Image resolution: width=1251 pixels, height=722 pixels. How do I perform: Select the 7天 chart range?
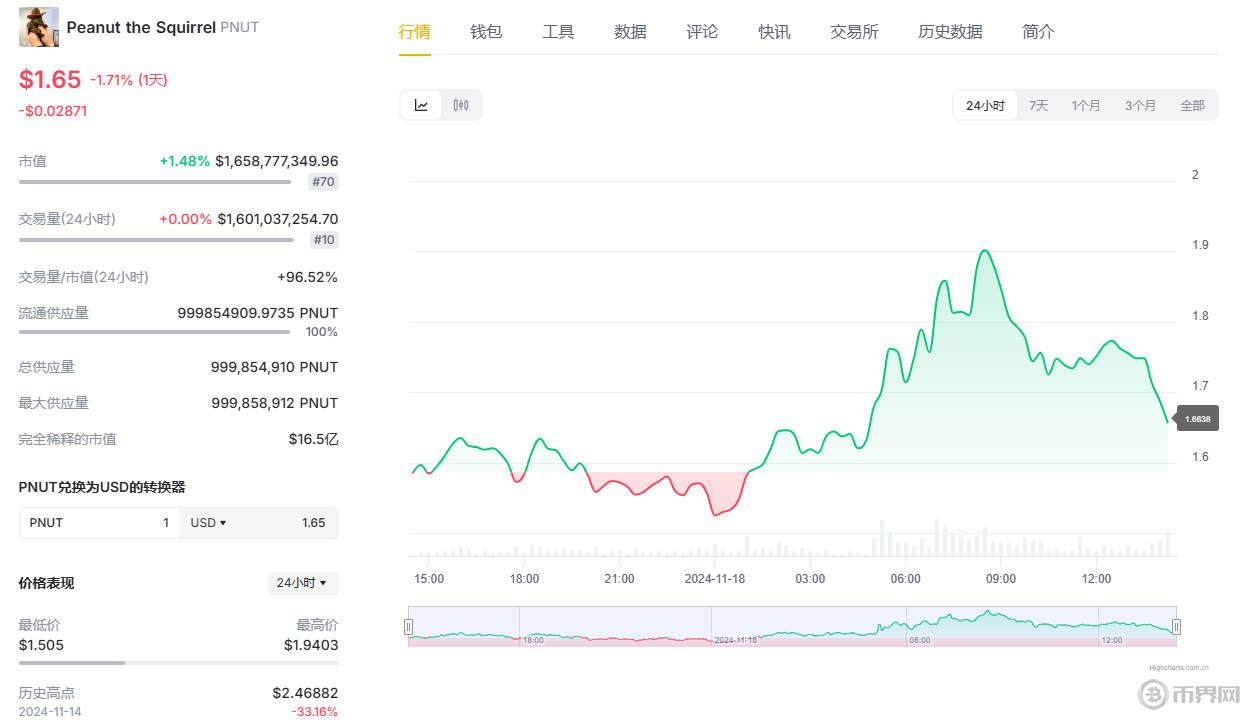[1038, 105]
